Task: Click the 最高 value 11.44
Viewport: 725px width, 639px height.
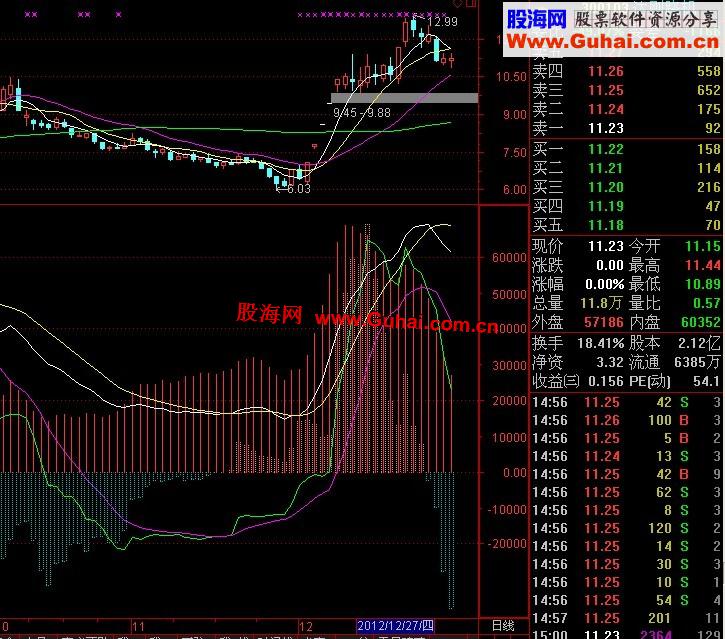Action: (x=702, y=265)
